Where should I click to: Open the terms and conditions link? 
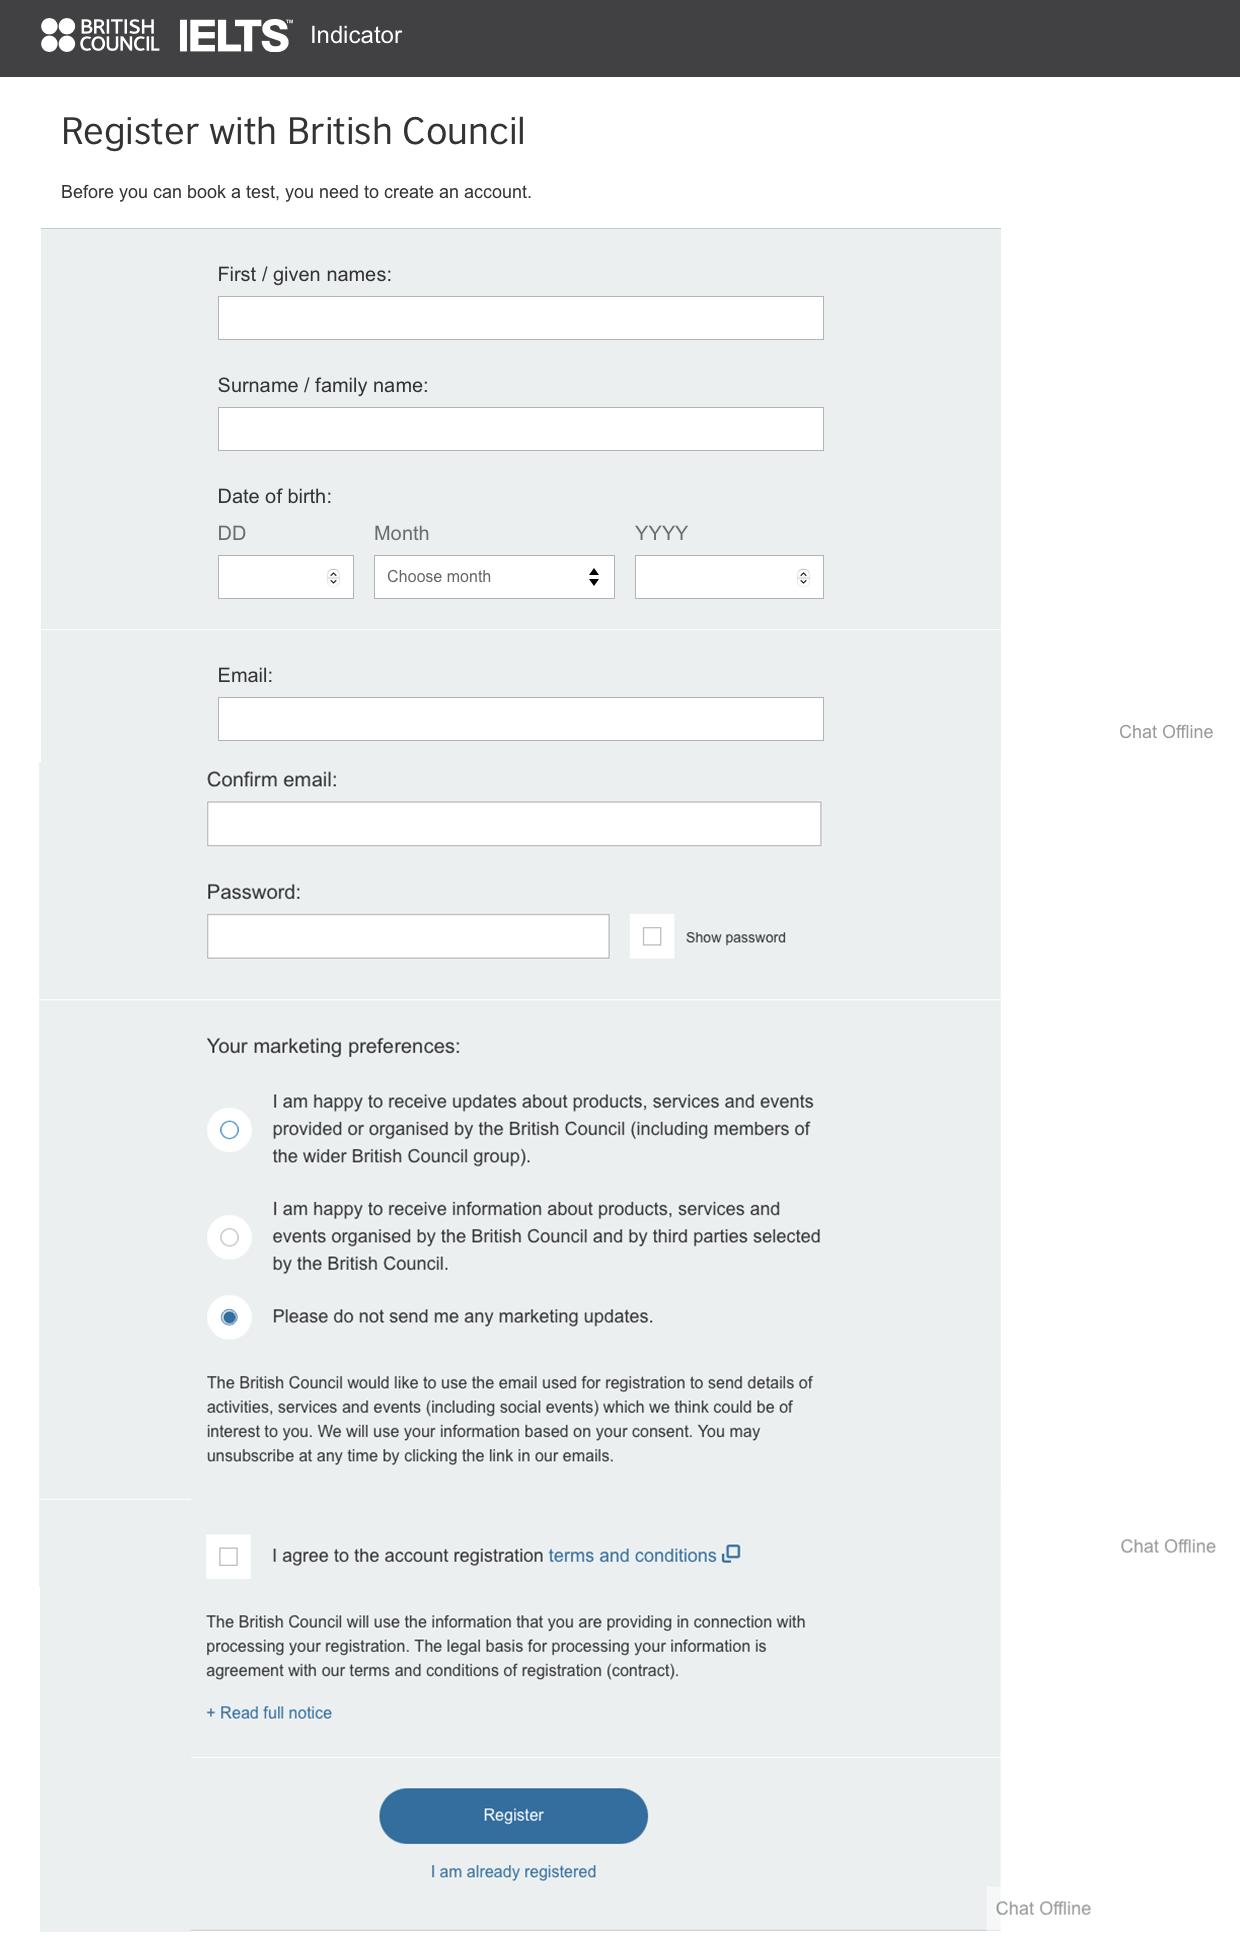[x=632, y=1556]
